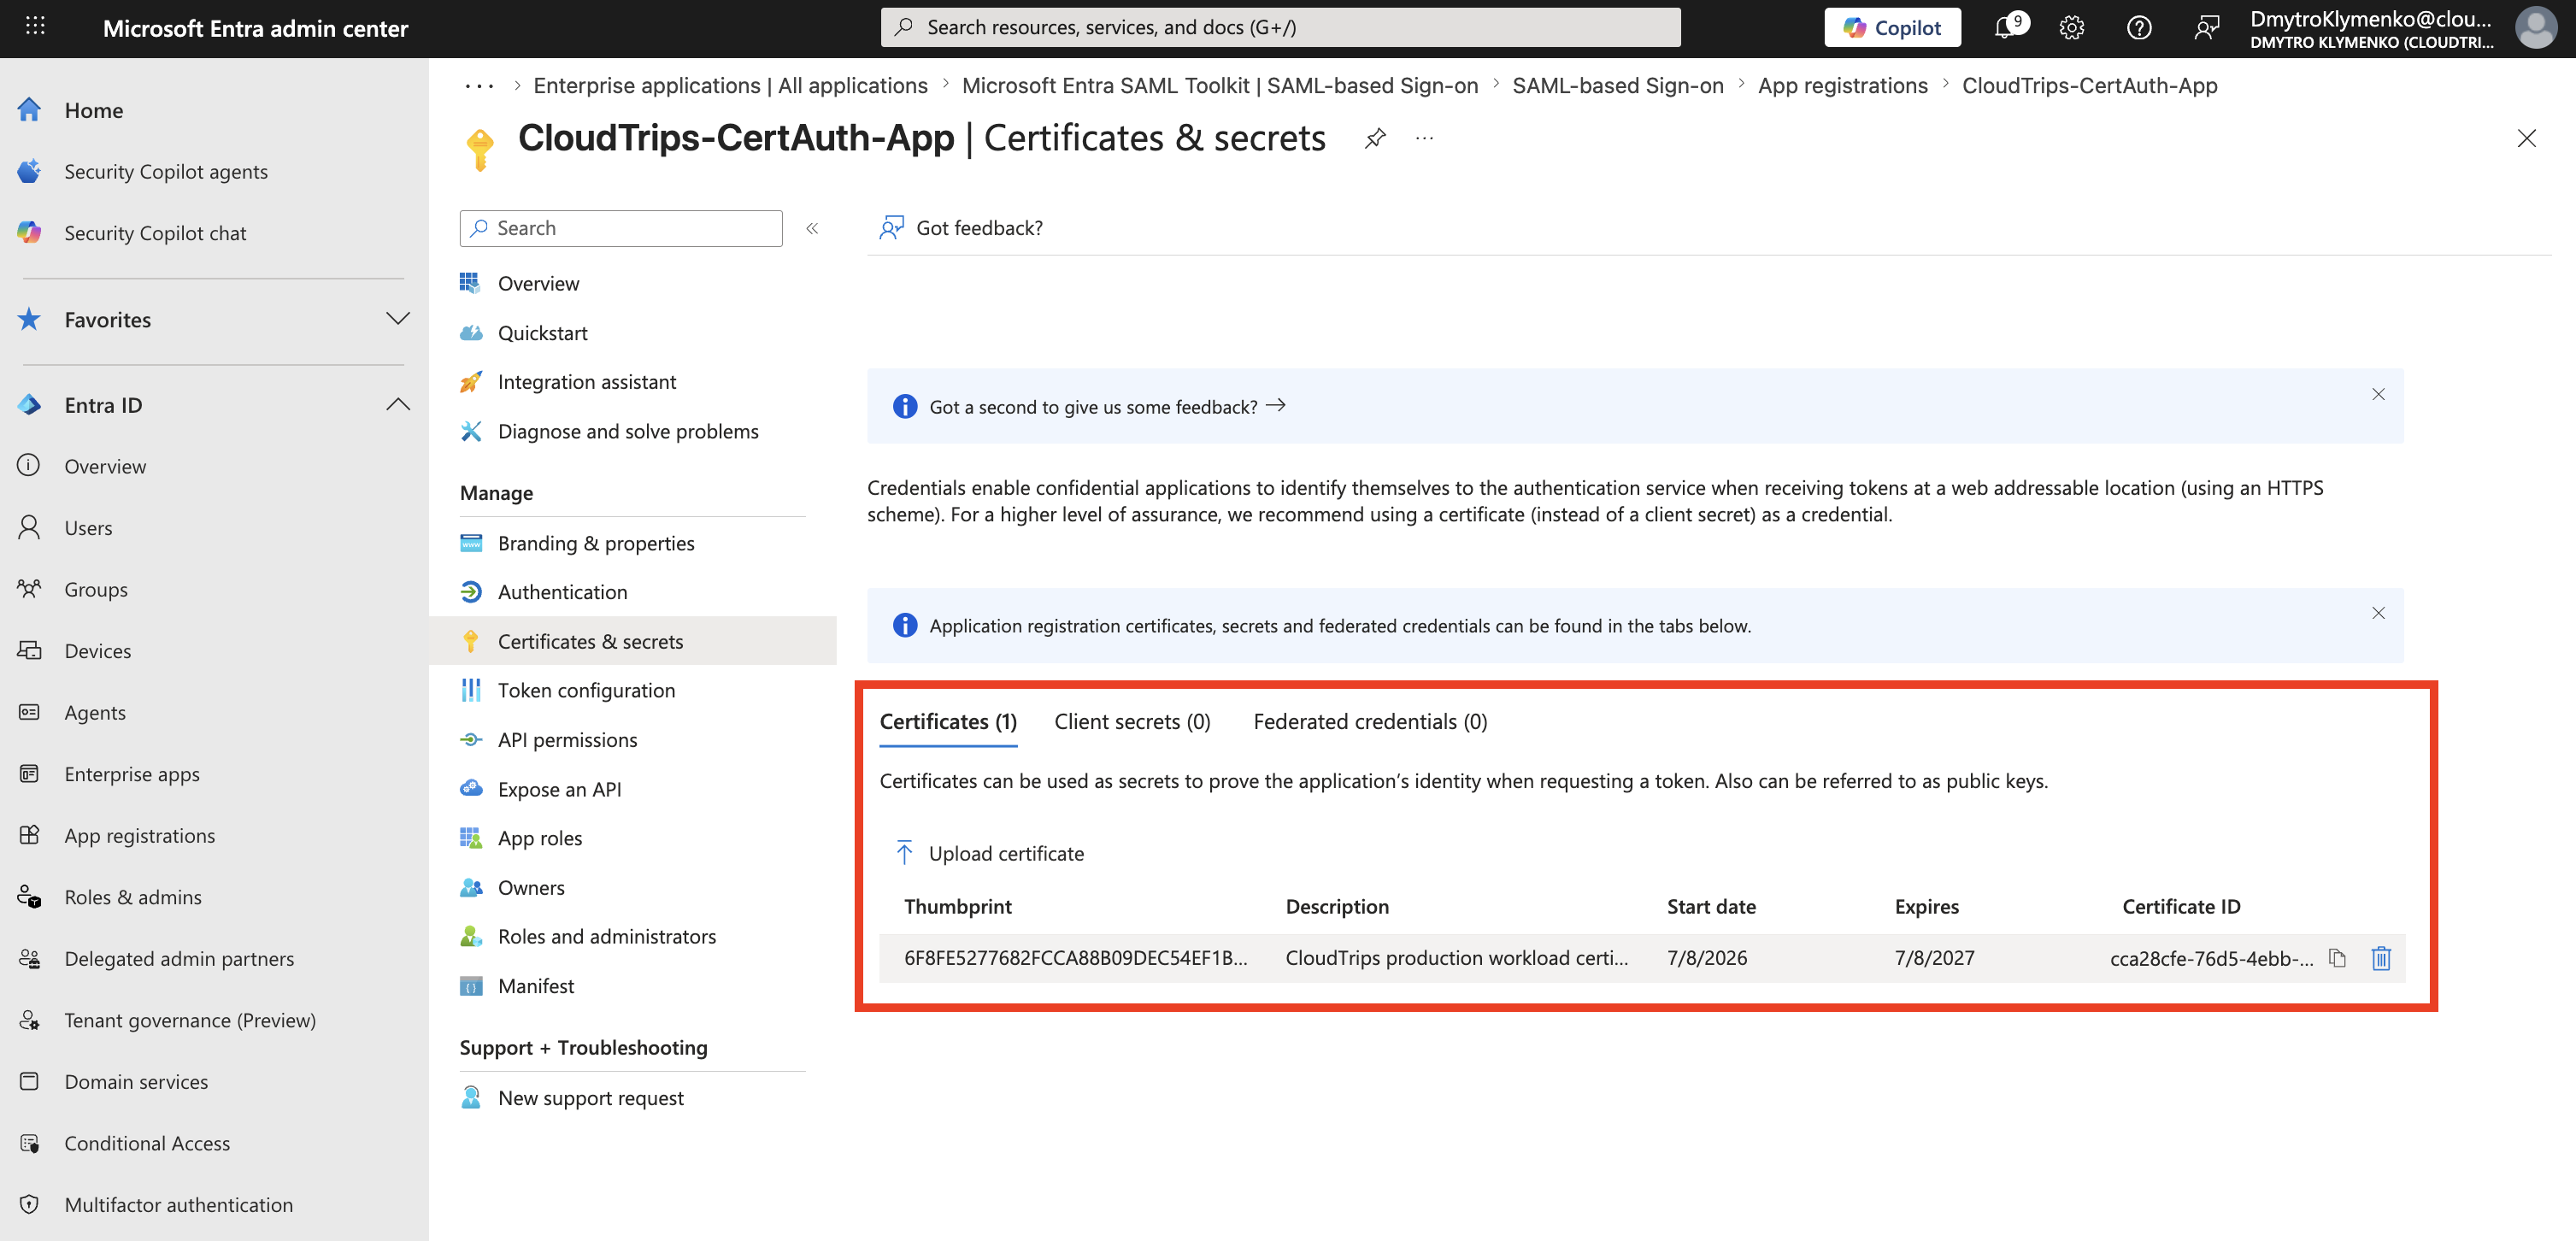The width and height of the screenshot is (2576, 1241).
Task: Open the portal settings gear
Action: pos(2071,28)
